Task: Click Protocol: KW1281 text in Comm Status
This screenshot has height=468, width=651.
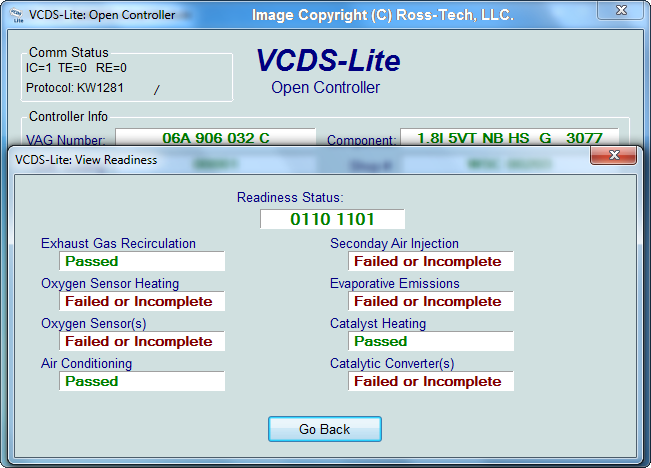Action: coord(75,88)
